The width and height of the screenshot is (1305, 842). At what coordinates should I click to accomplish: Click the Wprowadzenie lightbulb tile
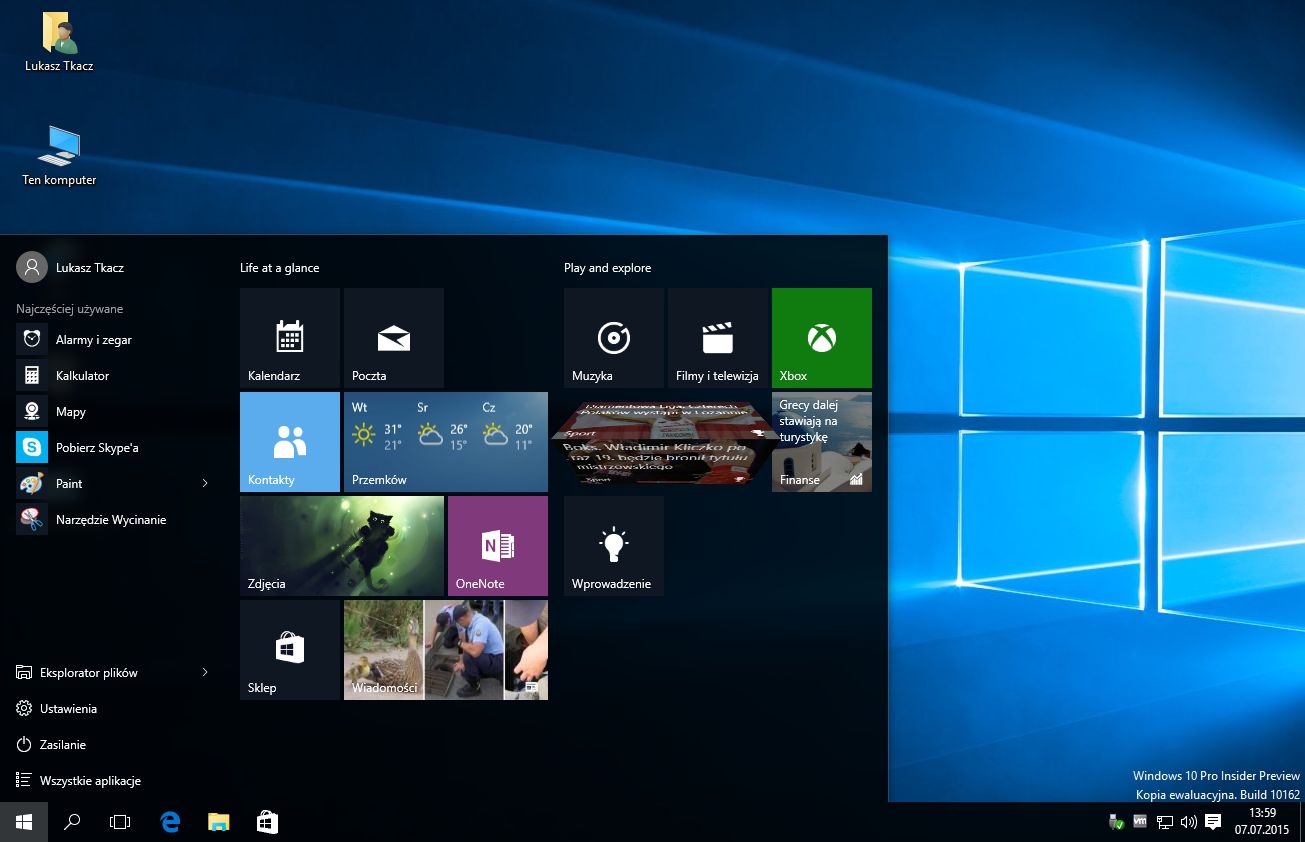click(613, 546)
